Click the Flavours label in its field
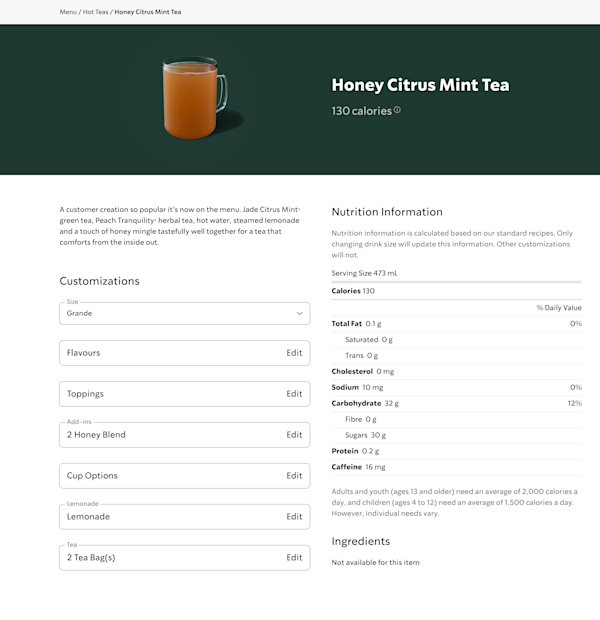600x620 pixels. tap(83, 353)
